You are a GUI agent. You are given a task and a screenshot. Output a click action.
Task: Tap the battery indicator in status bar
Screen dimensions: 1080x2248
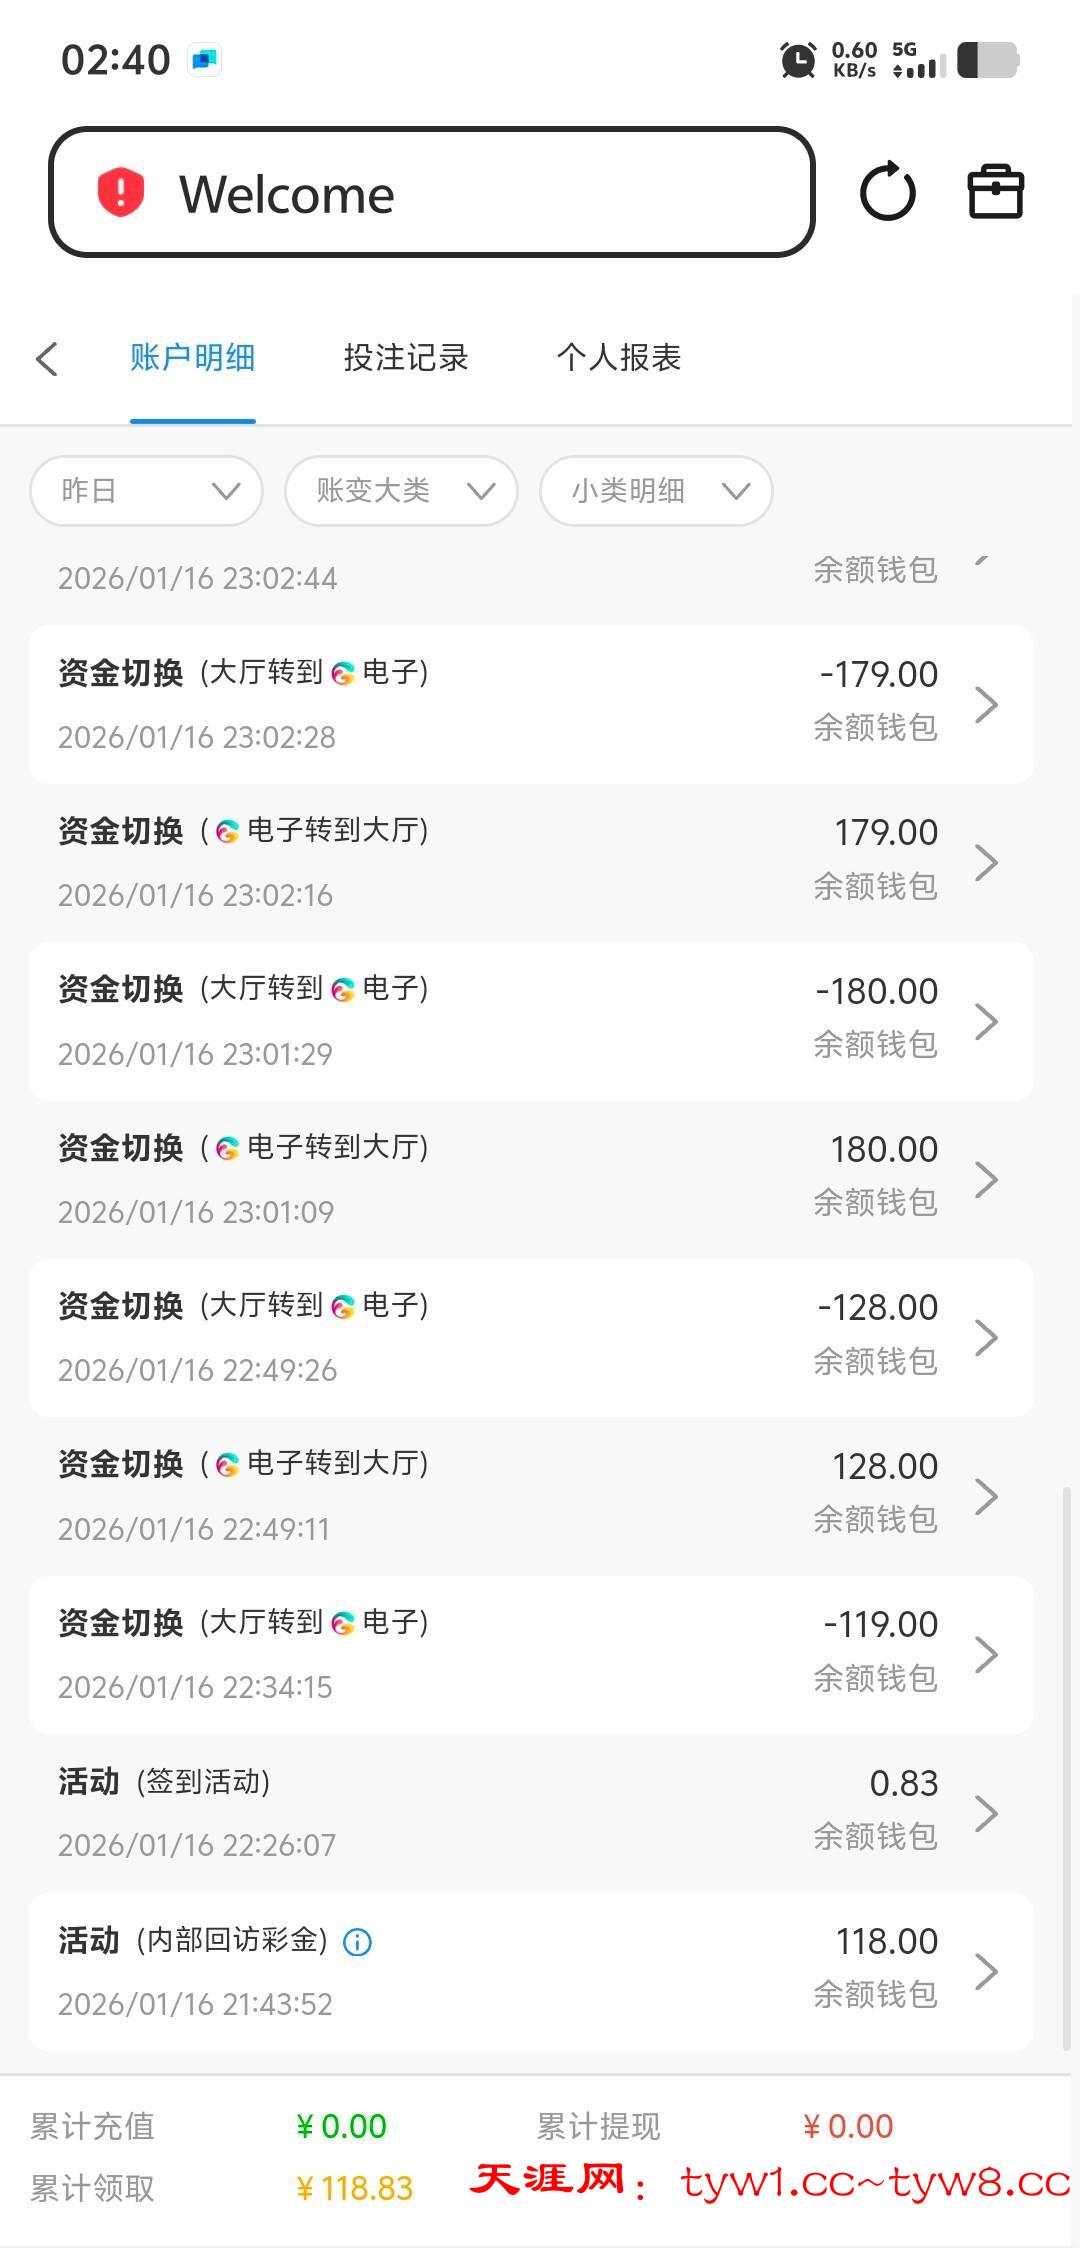coord(987,60)
